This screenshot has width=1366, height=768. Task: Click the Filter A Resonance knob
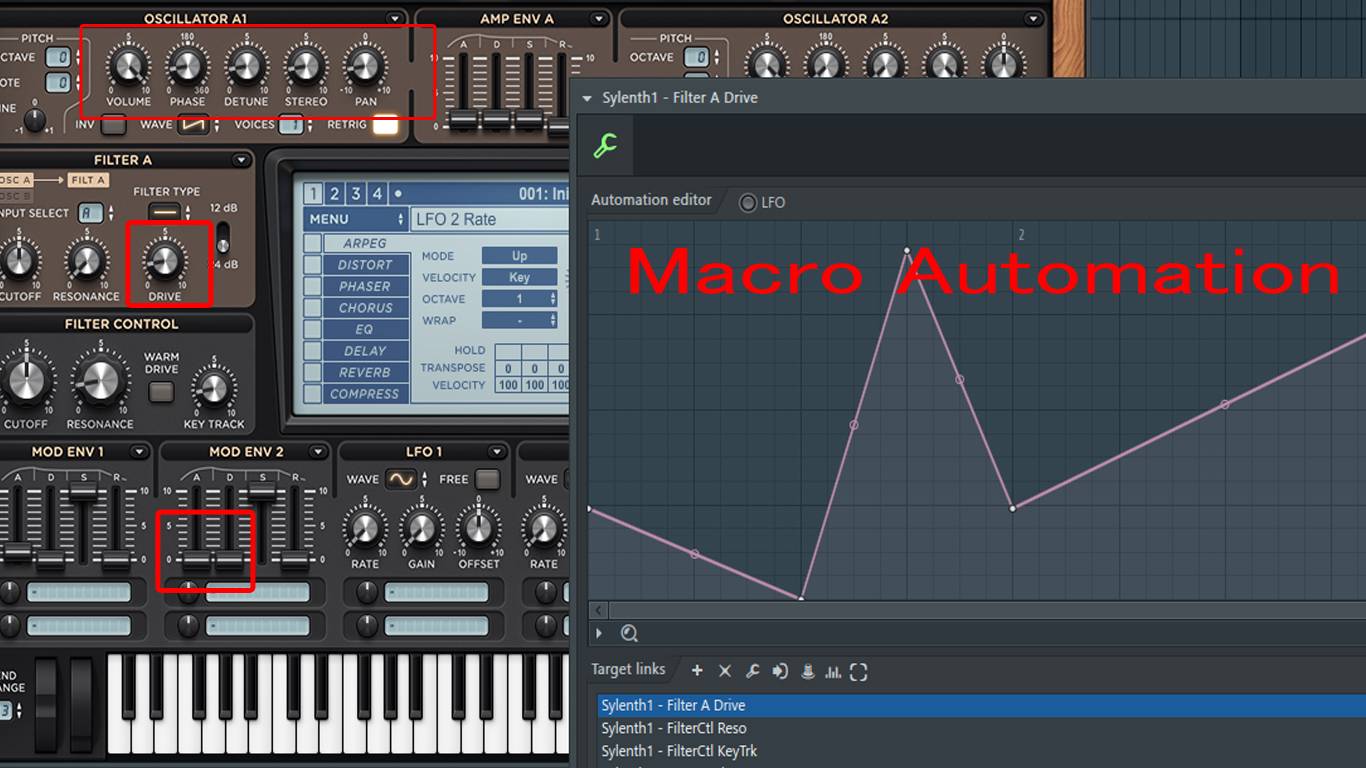pos(86,260)
